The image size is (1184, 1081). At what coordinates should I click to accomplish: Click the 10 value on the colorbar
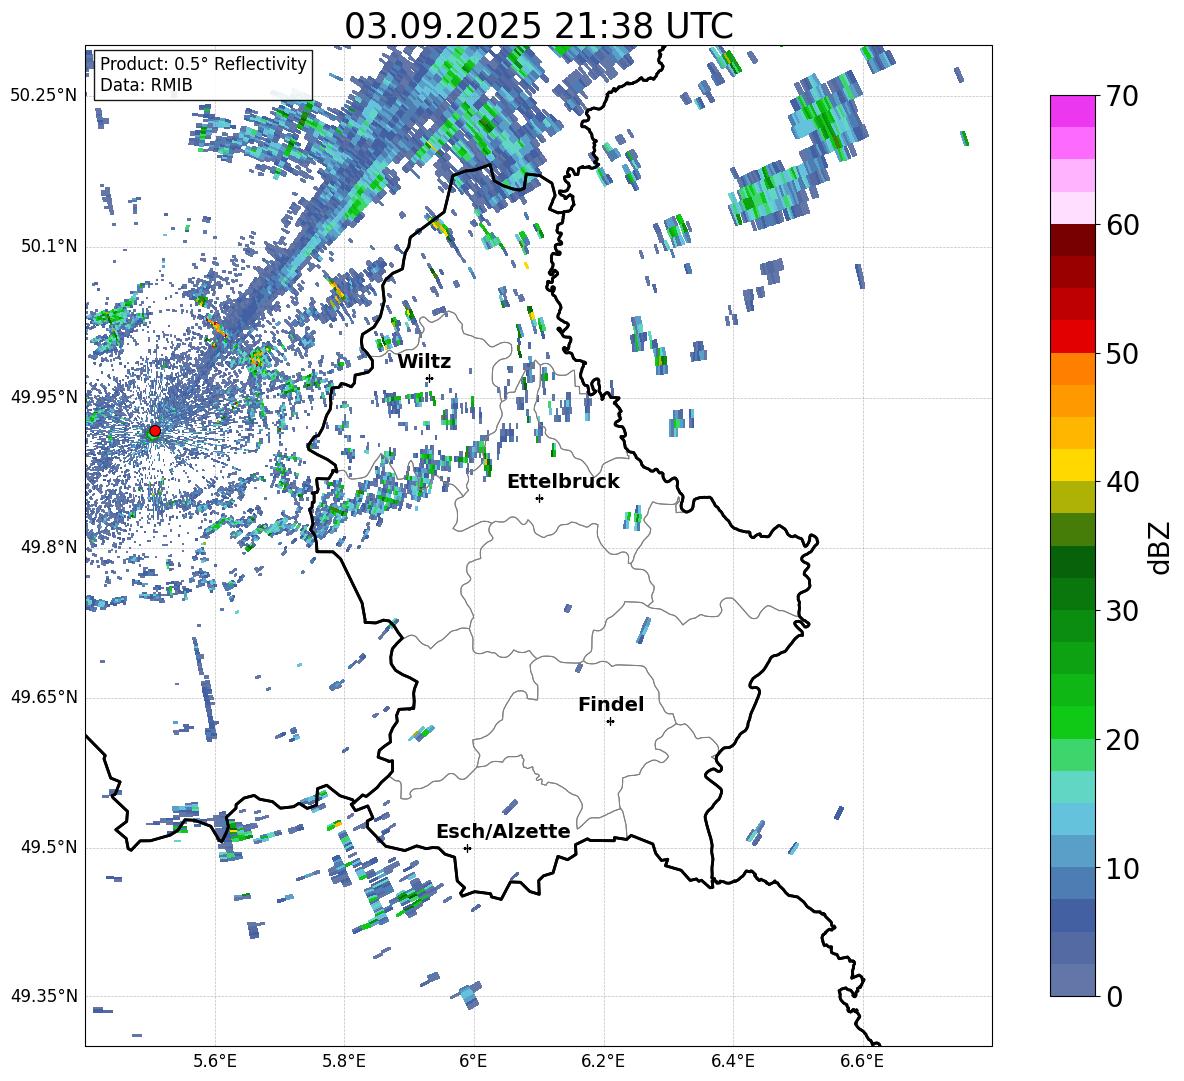[1122, 868]
